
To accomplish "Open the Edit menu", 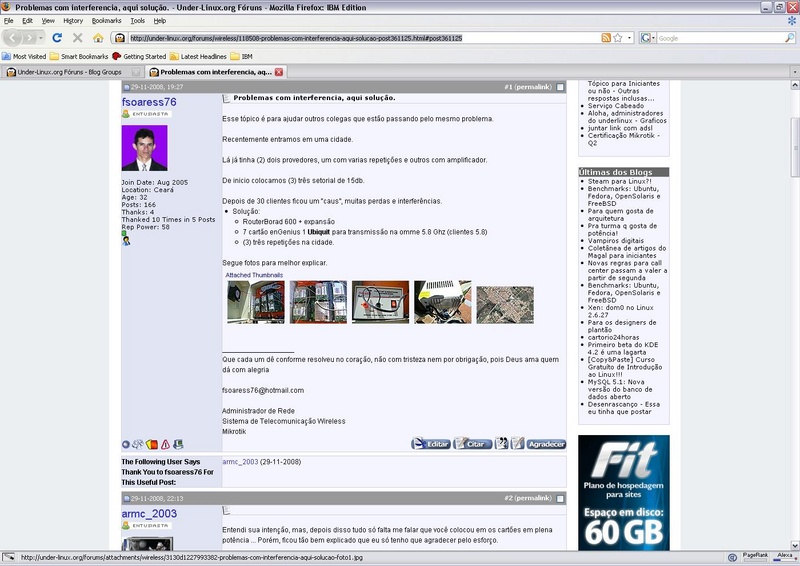I will pyautogui.click(x=28, y=21).
